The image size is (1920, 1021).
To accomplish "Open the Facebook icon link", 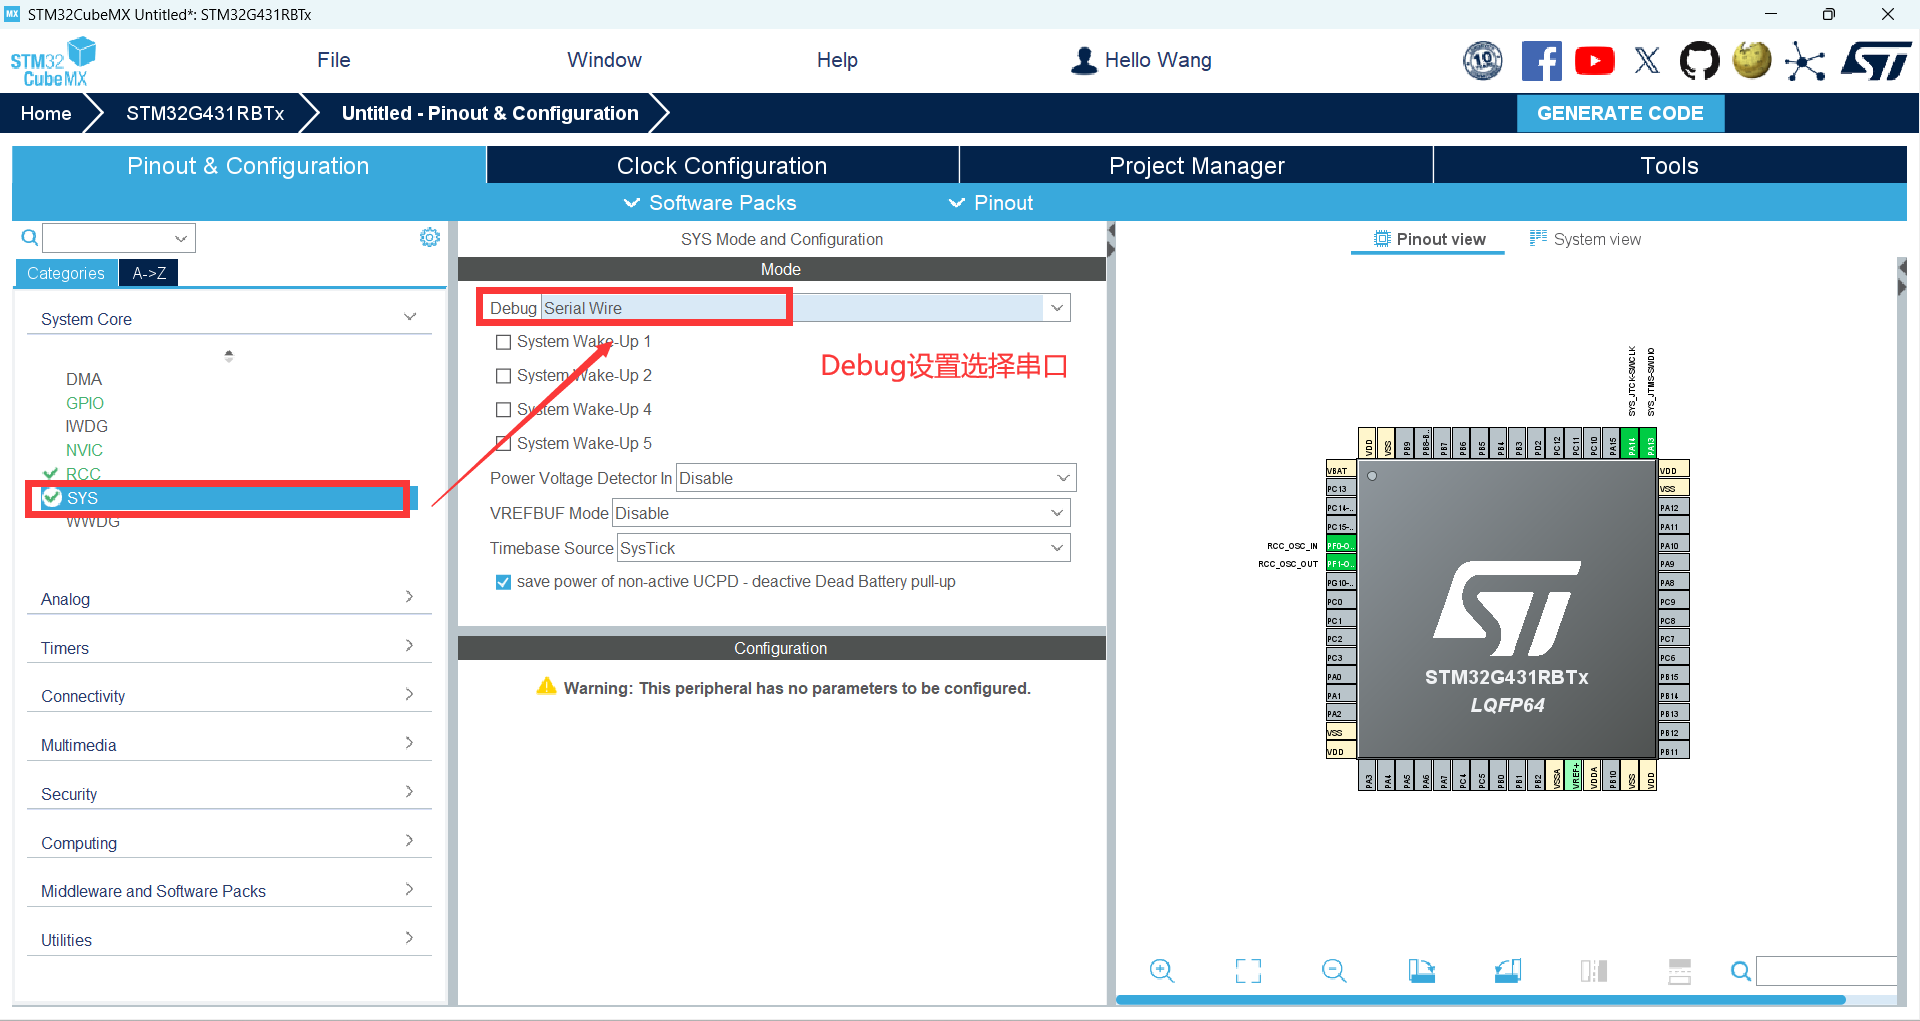I will tap(1541, 61).
